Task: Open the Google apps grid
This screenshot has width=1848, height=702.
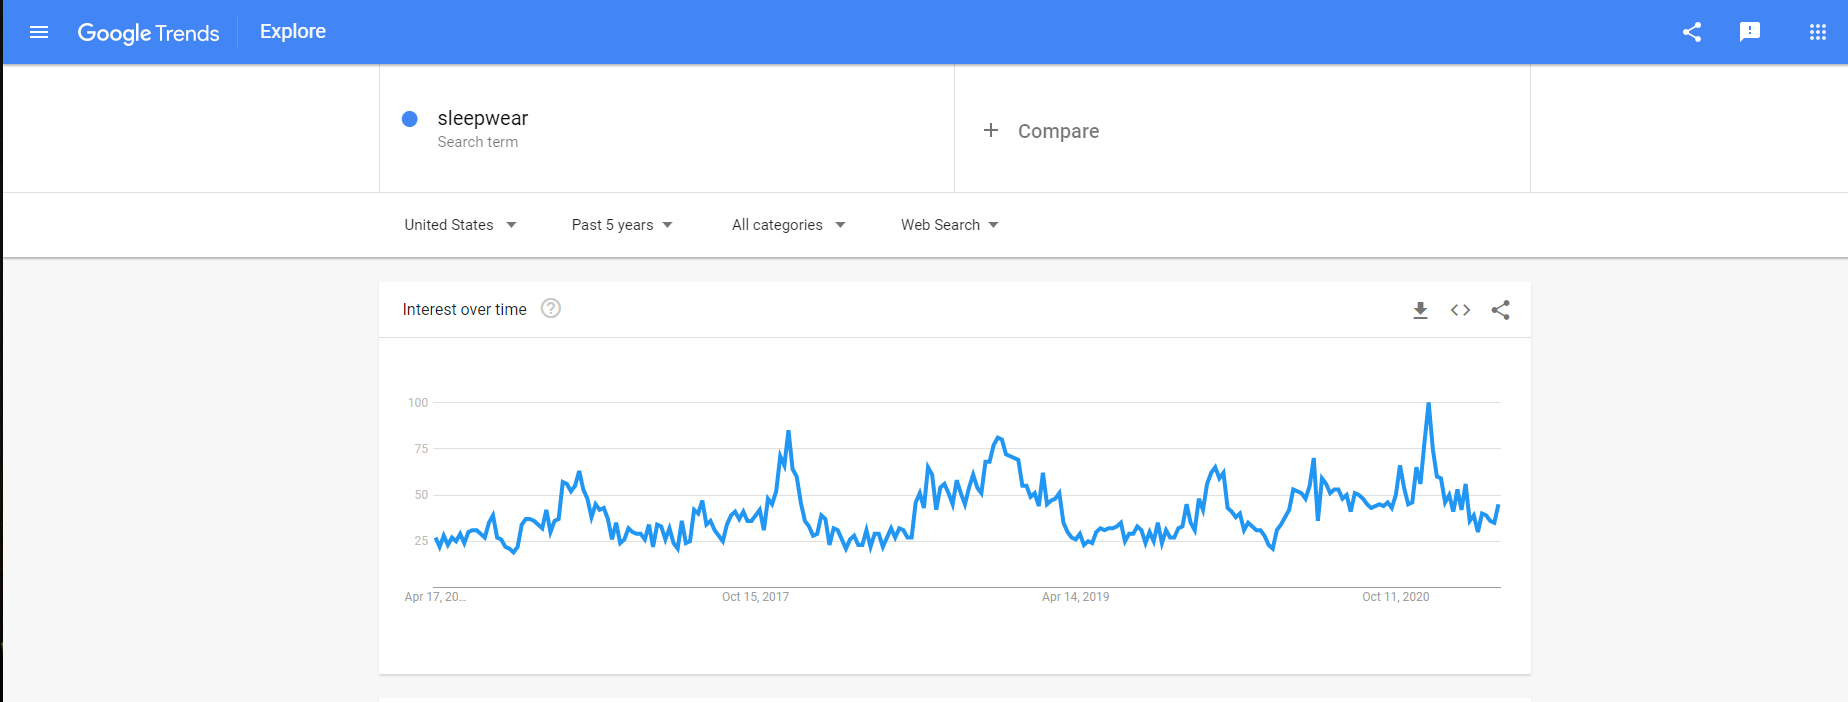Action: [x=1818, y=32]
